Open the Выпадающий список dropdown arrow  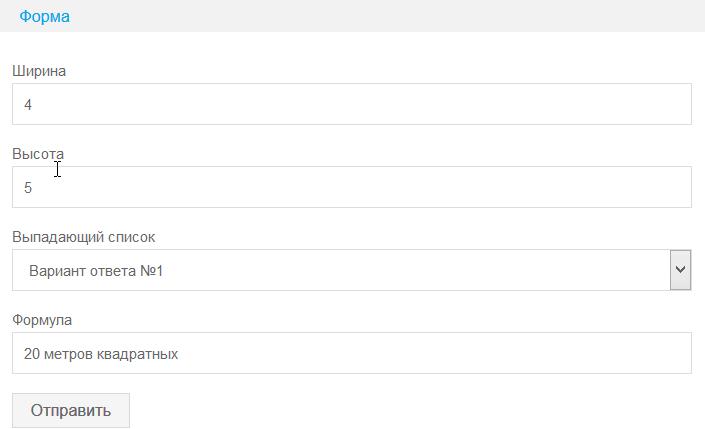click(x=680, y=270)
